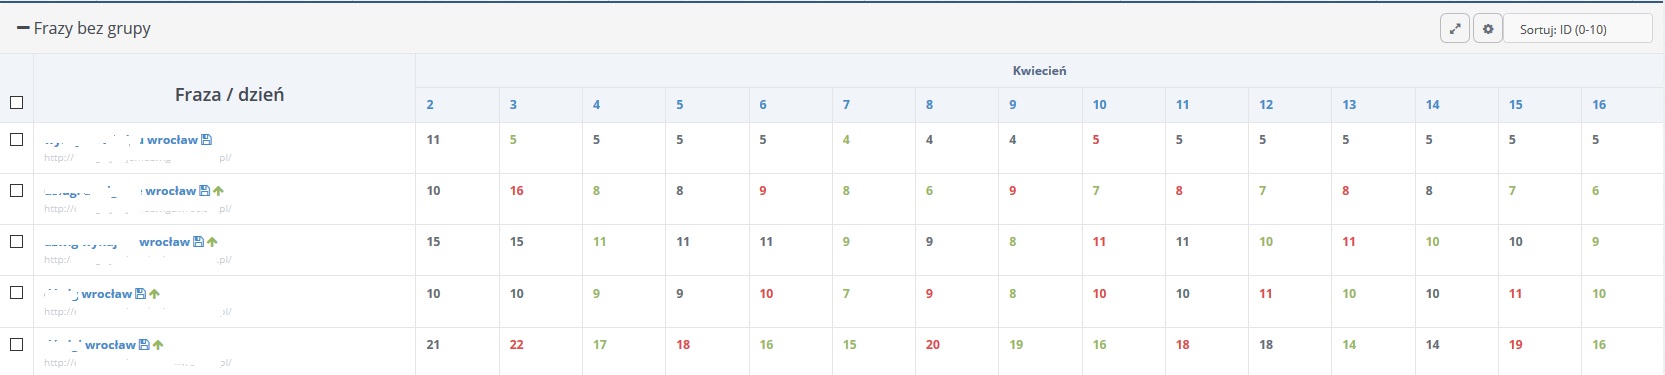Select day 8 column header
Screen dimensions: 1665x375
[929, 104]
